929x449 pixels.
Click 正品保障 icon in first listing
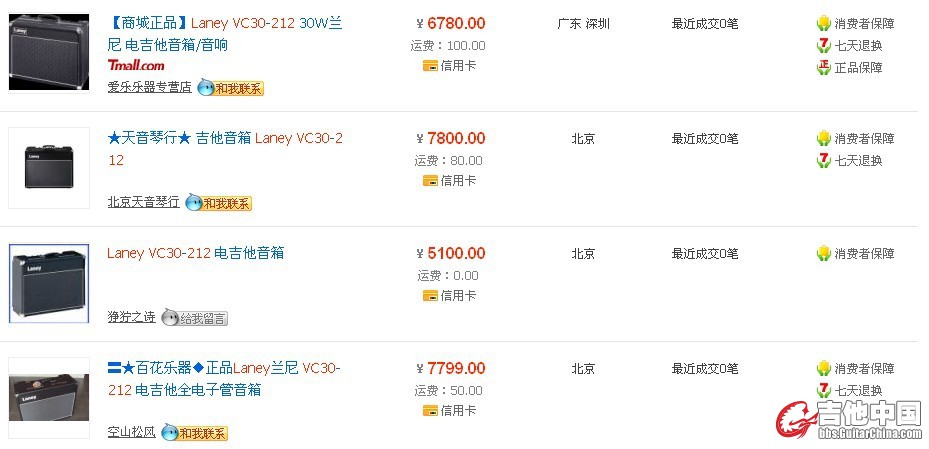pos(823,67)
